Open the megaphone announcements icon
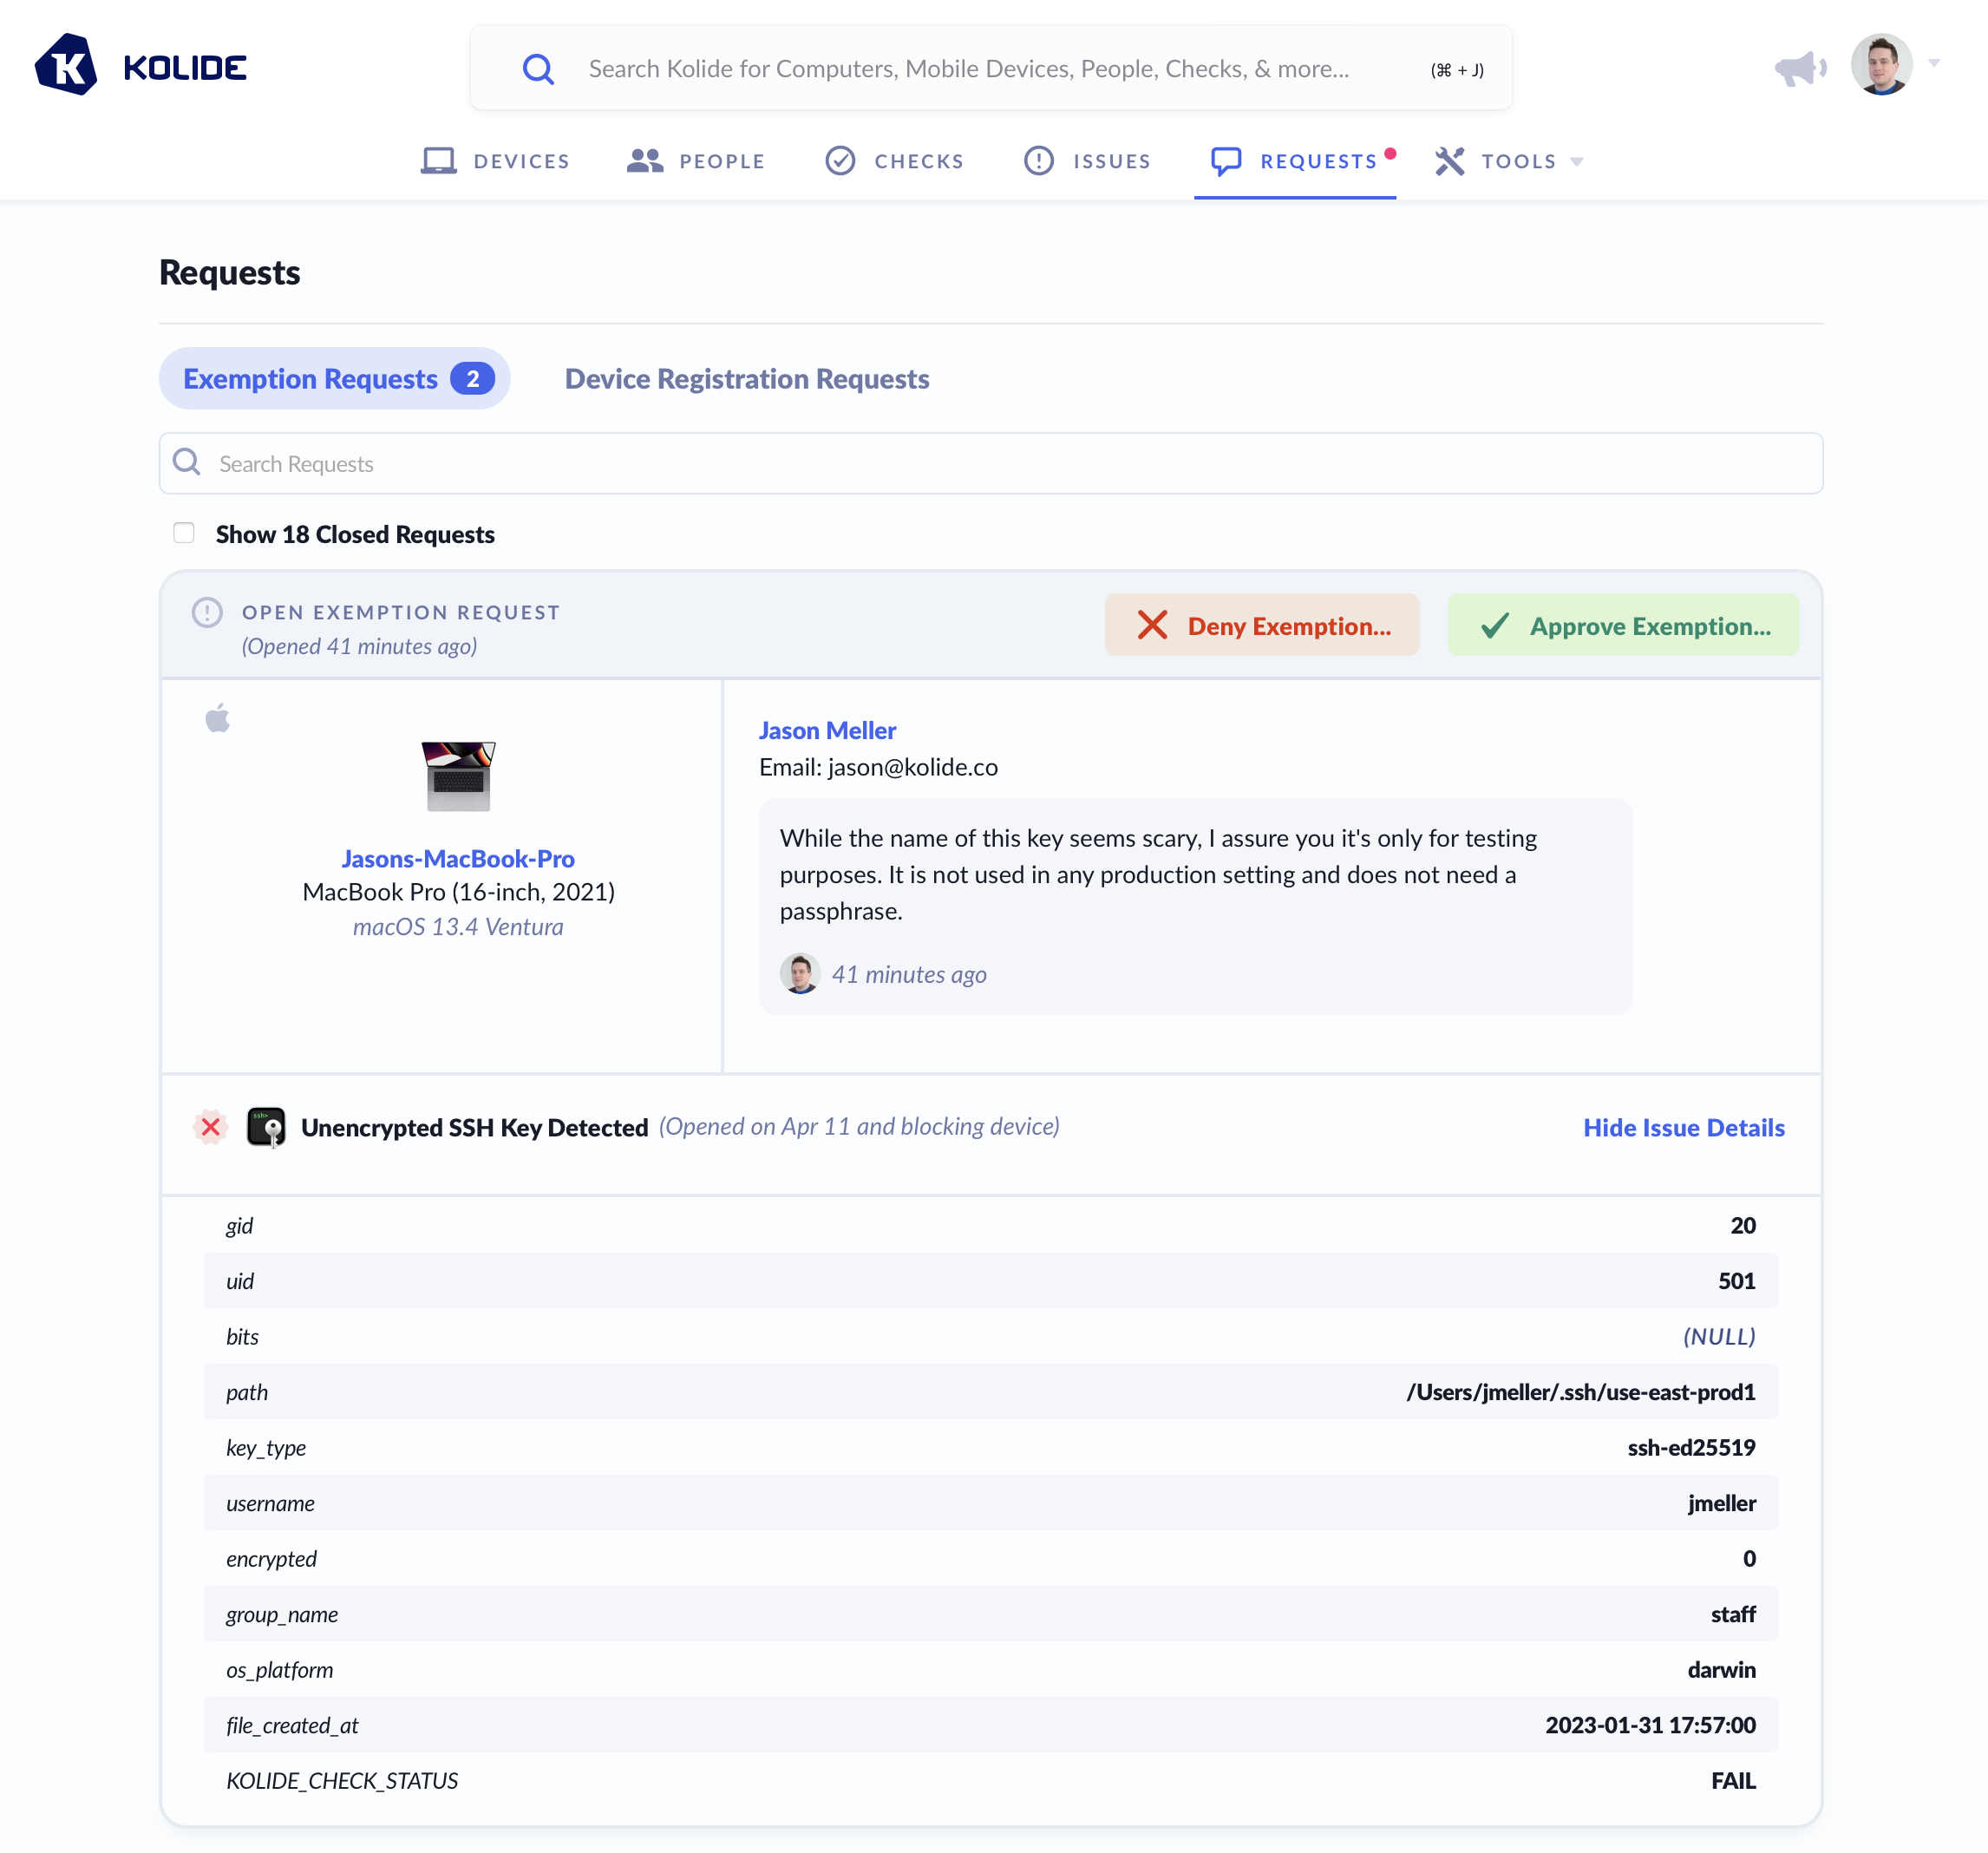The height and width of the screenshot is (1853, 1988). pyautogui.click(x=1799, y=68)
